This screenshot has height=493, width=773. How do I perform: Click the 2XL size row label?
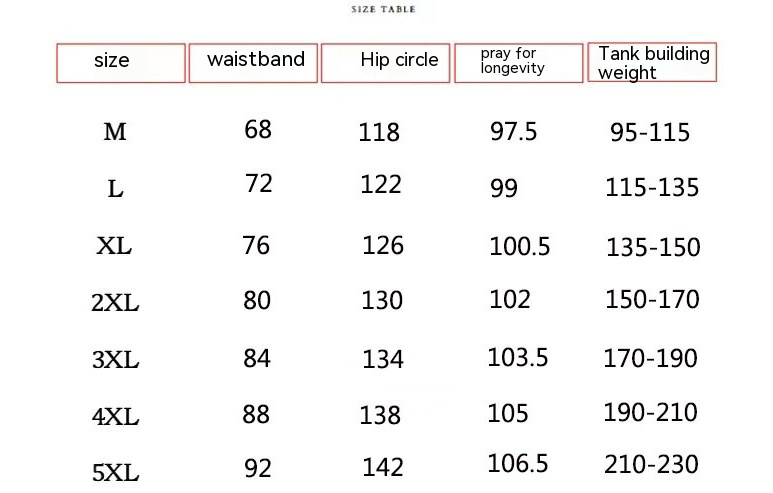tap(115, 303)
